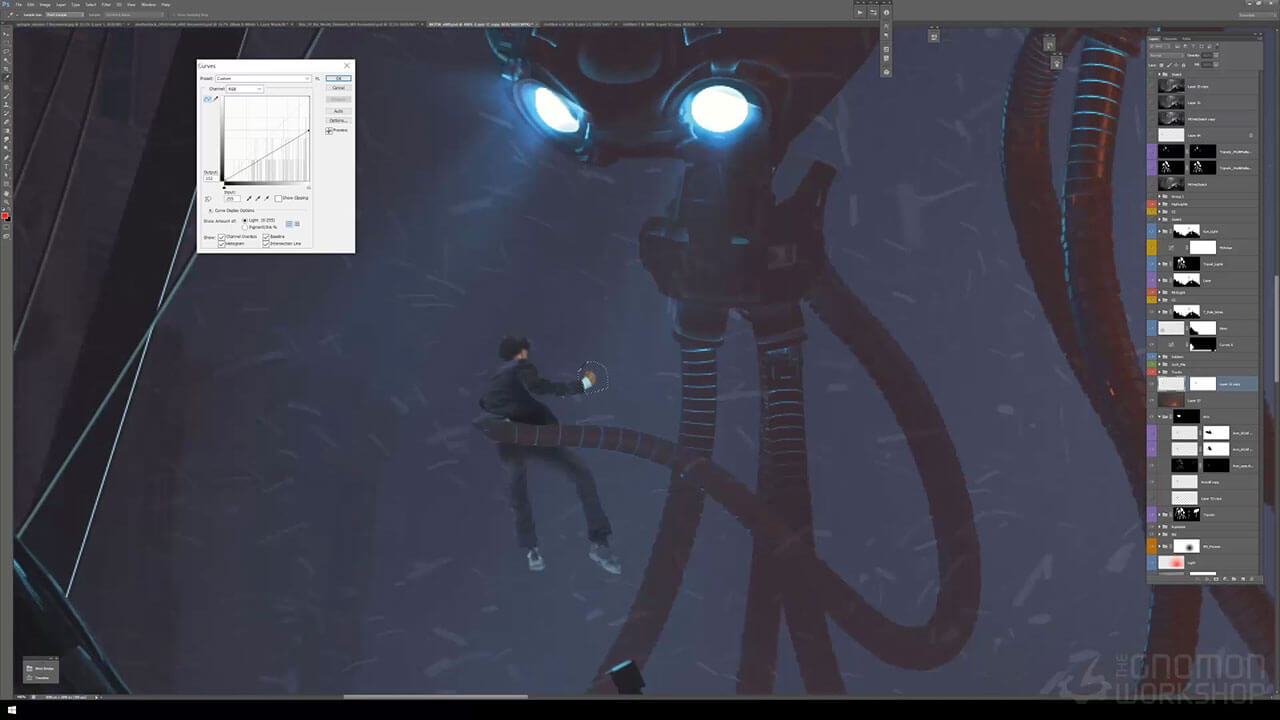Click the Output value field in Curves

210,178
